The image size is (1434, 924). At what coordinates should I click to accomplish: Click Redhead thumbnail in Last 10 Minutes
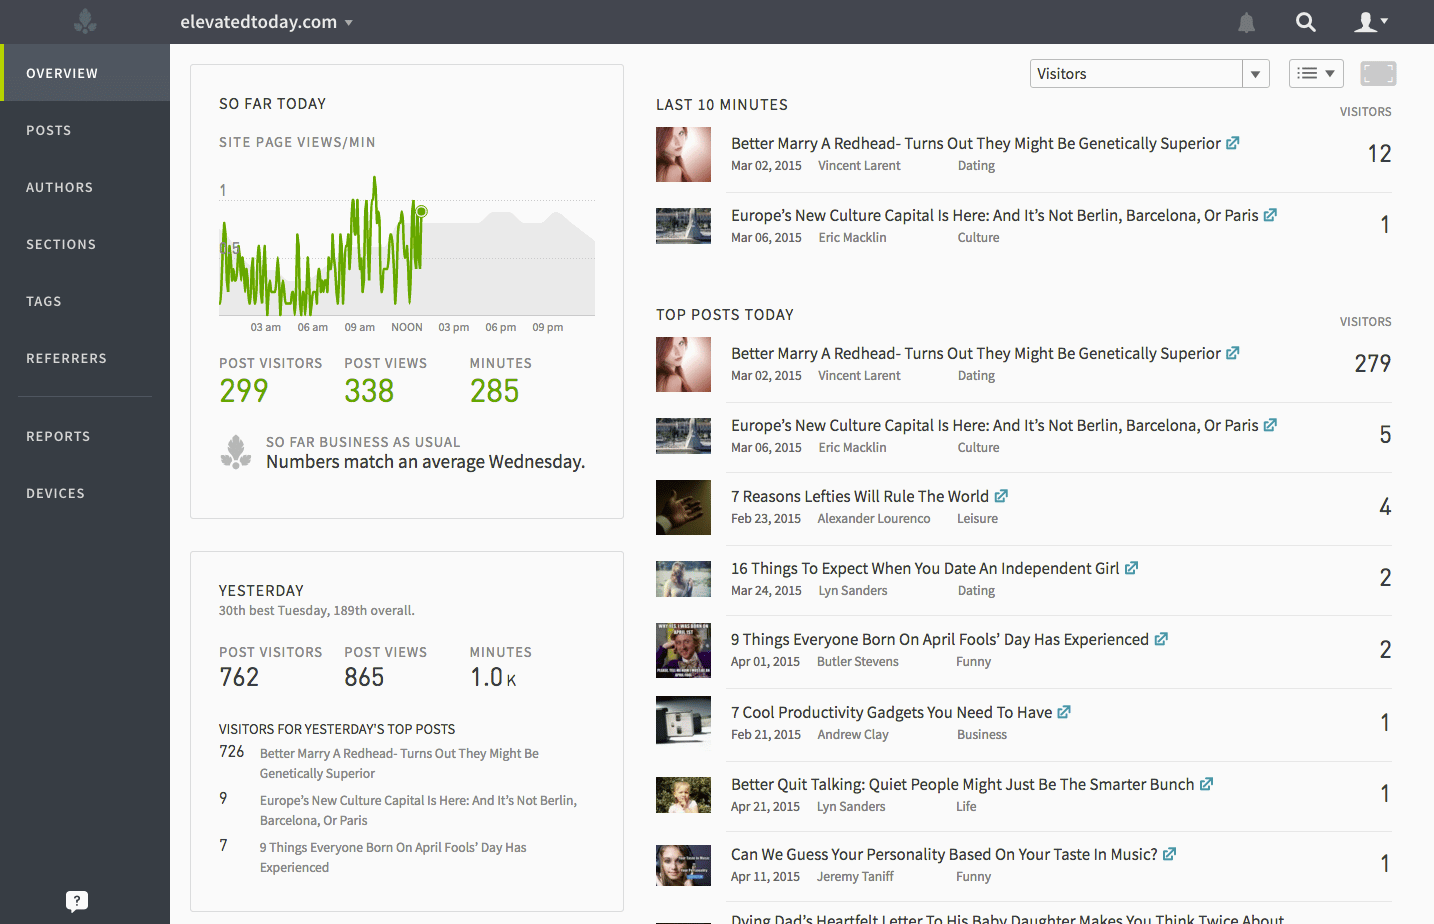(683, 154)
